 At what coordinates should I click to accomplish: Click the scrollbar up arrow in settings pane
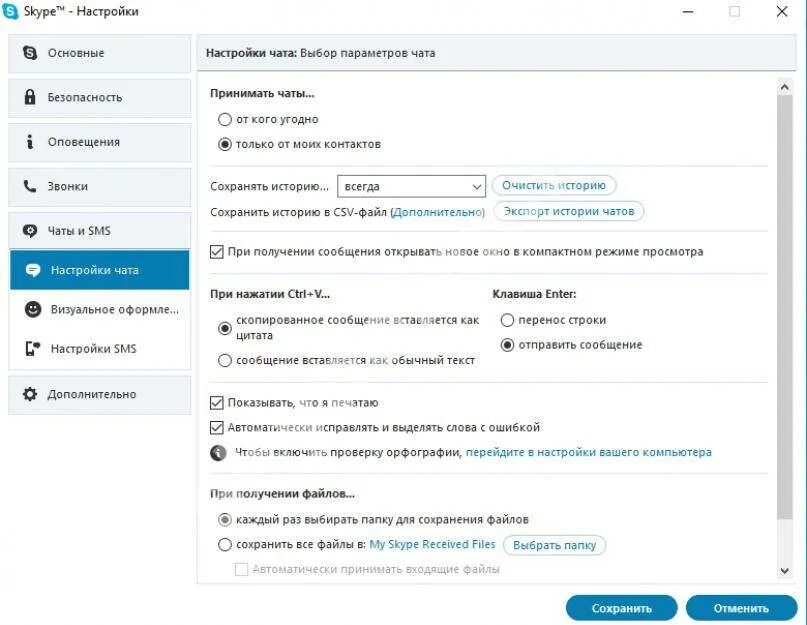784,88
